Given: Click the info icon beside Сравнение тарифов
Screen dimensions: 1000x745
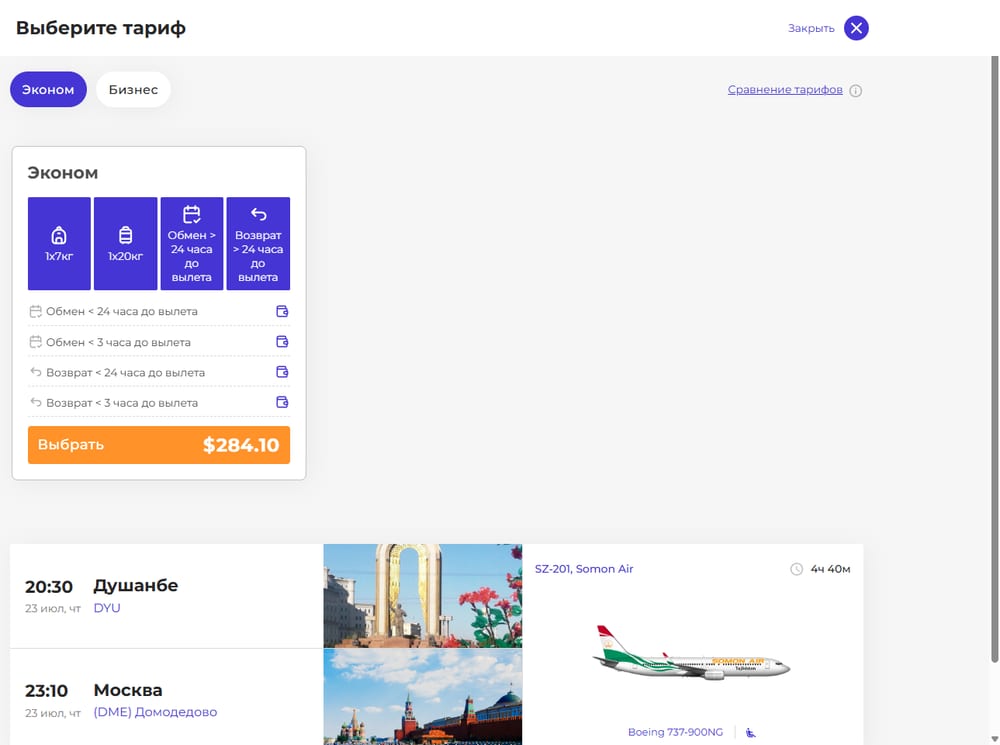Looking at the screenshot, I should click(856, 91).
